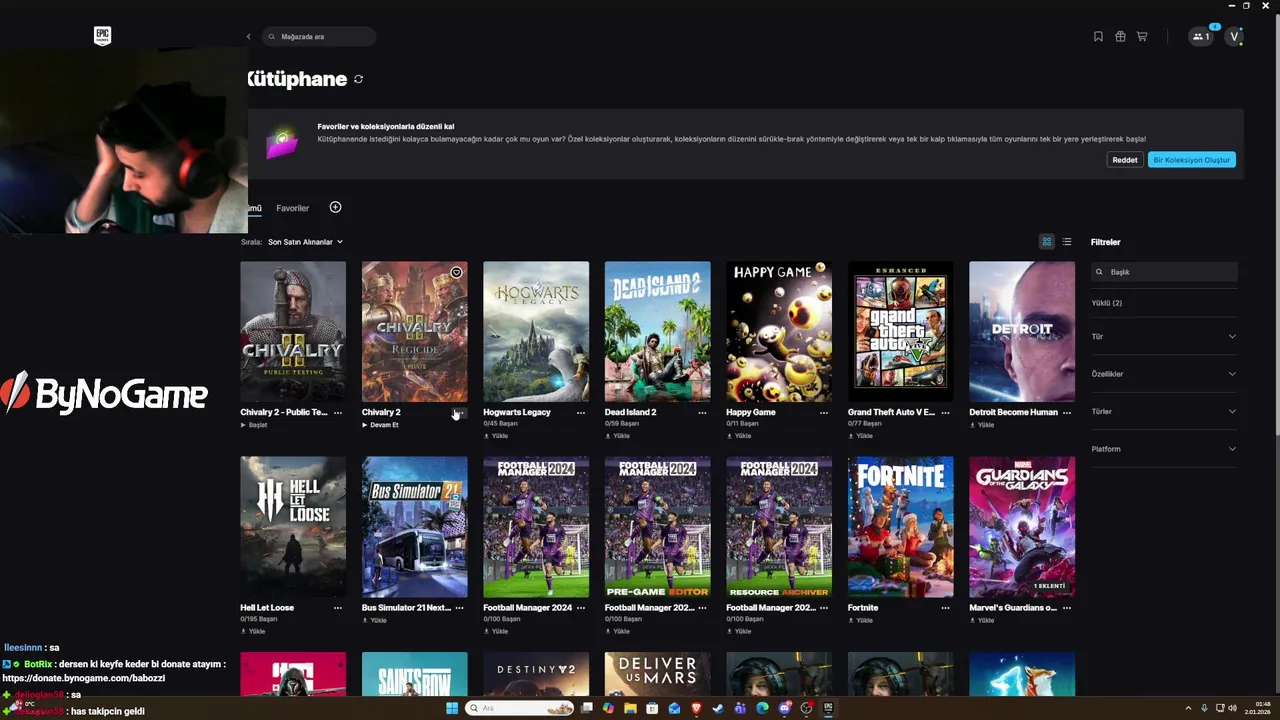Open Microsoft Edge from the taskbar
Screen dimensions: 1280x720
[x=762, y=708]
